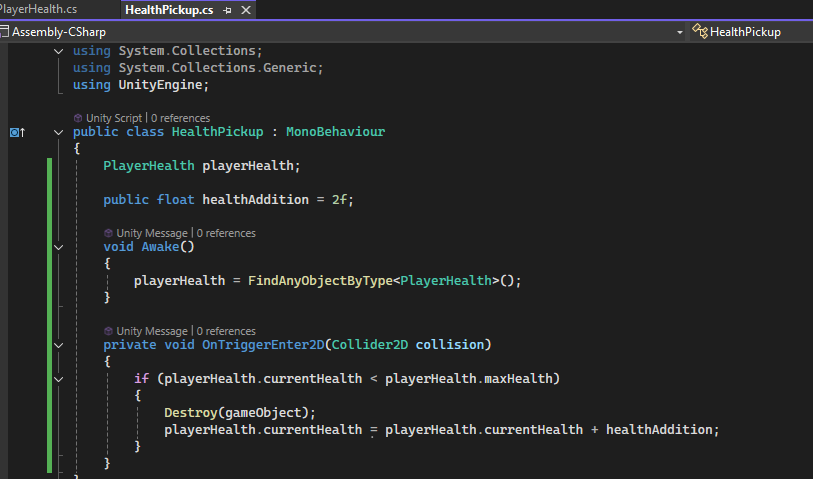Viewport: 813px width, 479px height.
Task: Open the Assembly-CSharp project dropdown
Action: pos(679,32)
